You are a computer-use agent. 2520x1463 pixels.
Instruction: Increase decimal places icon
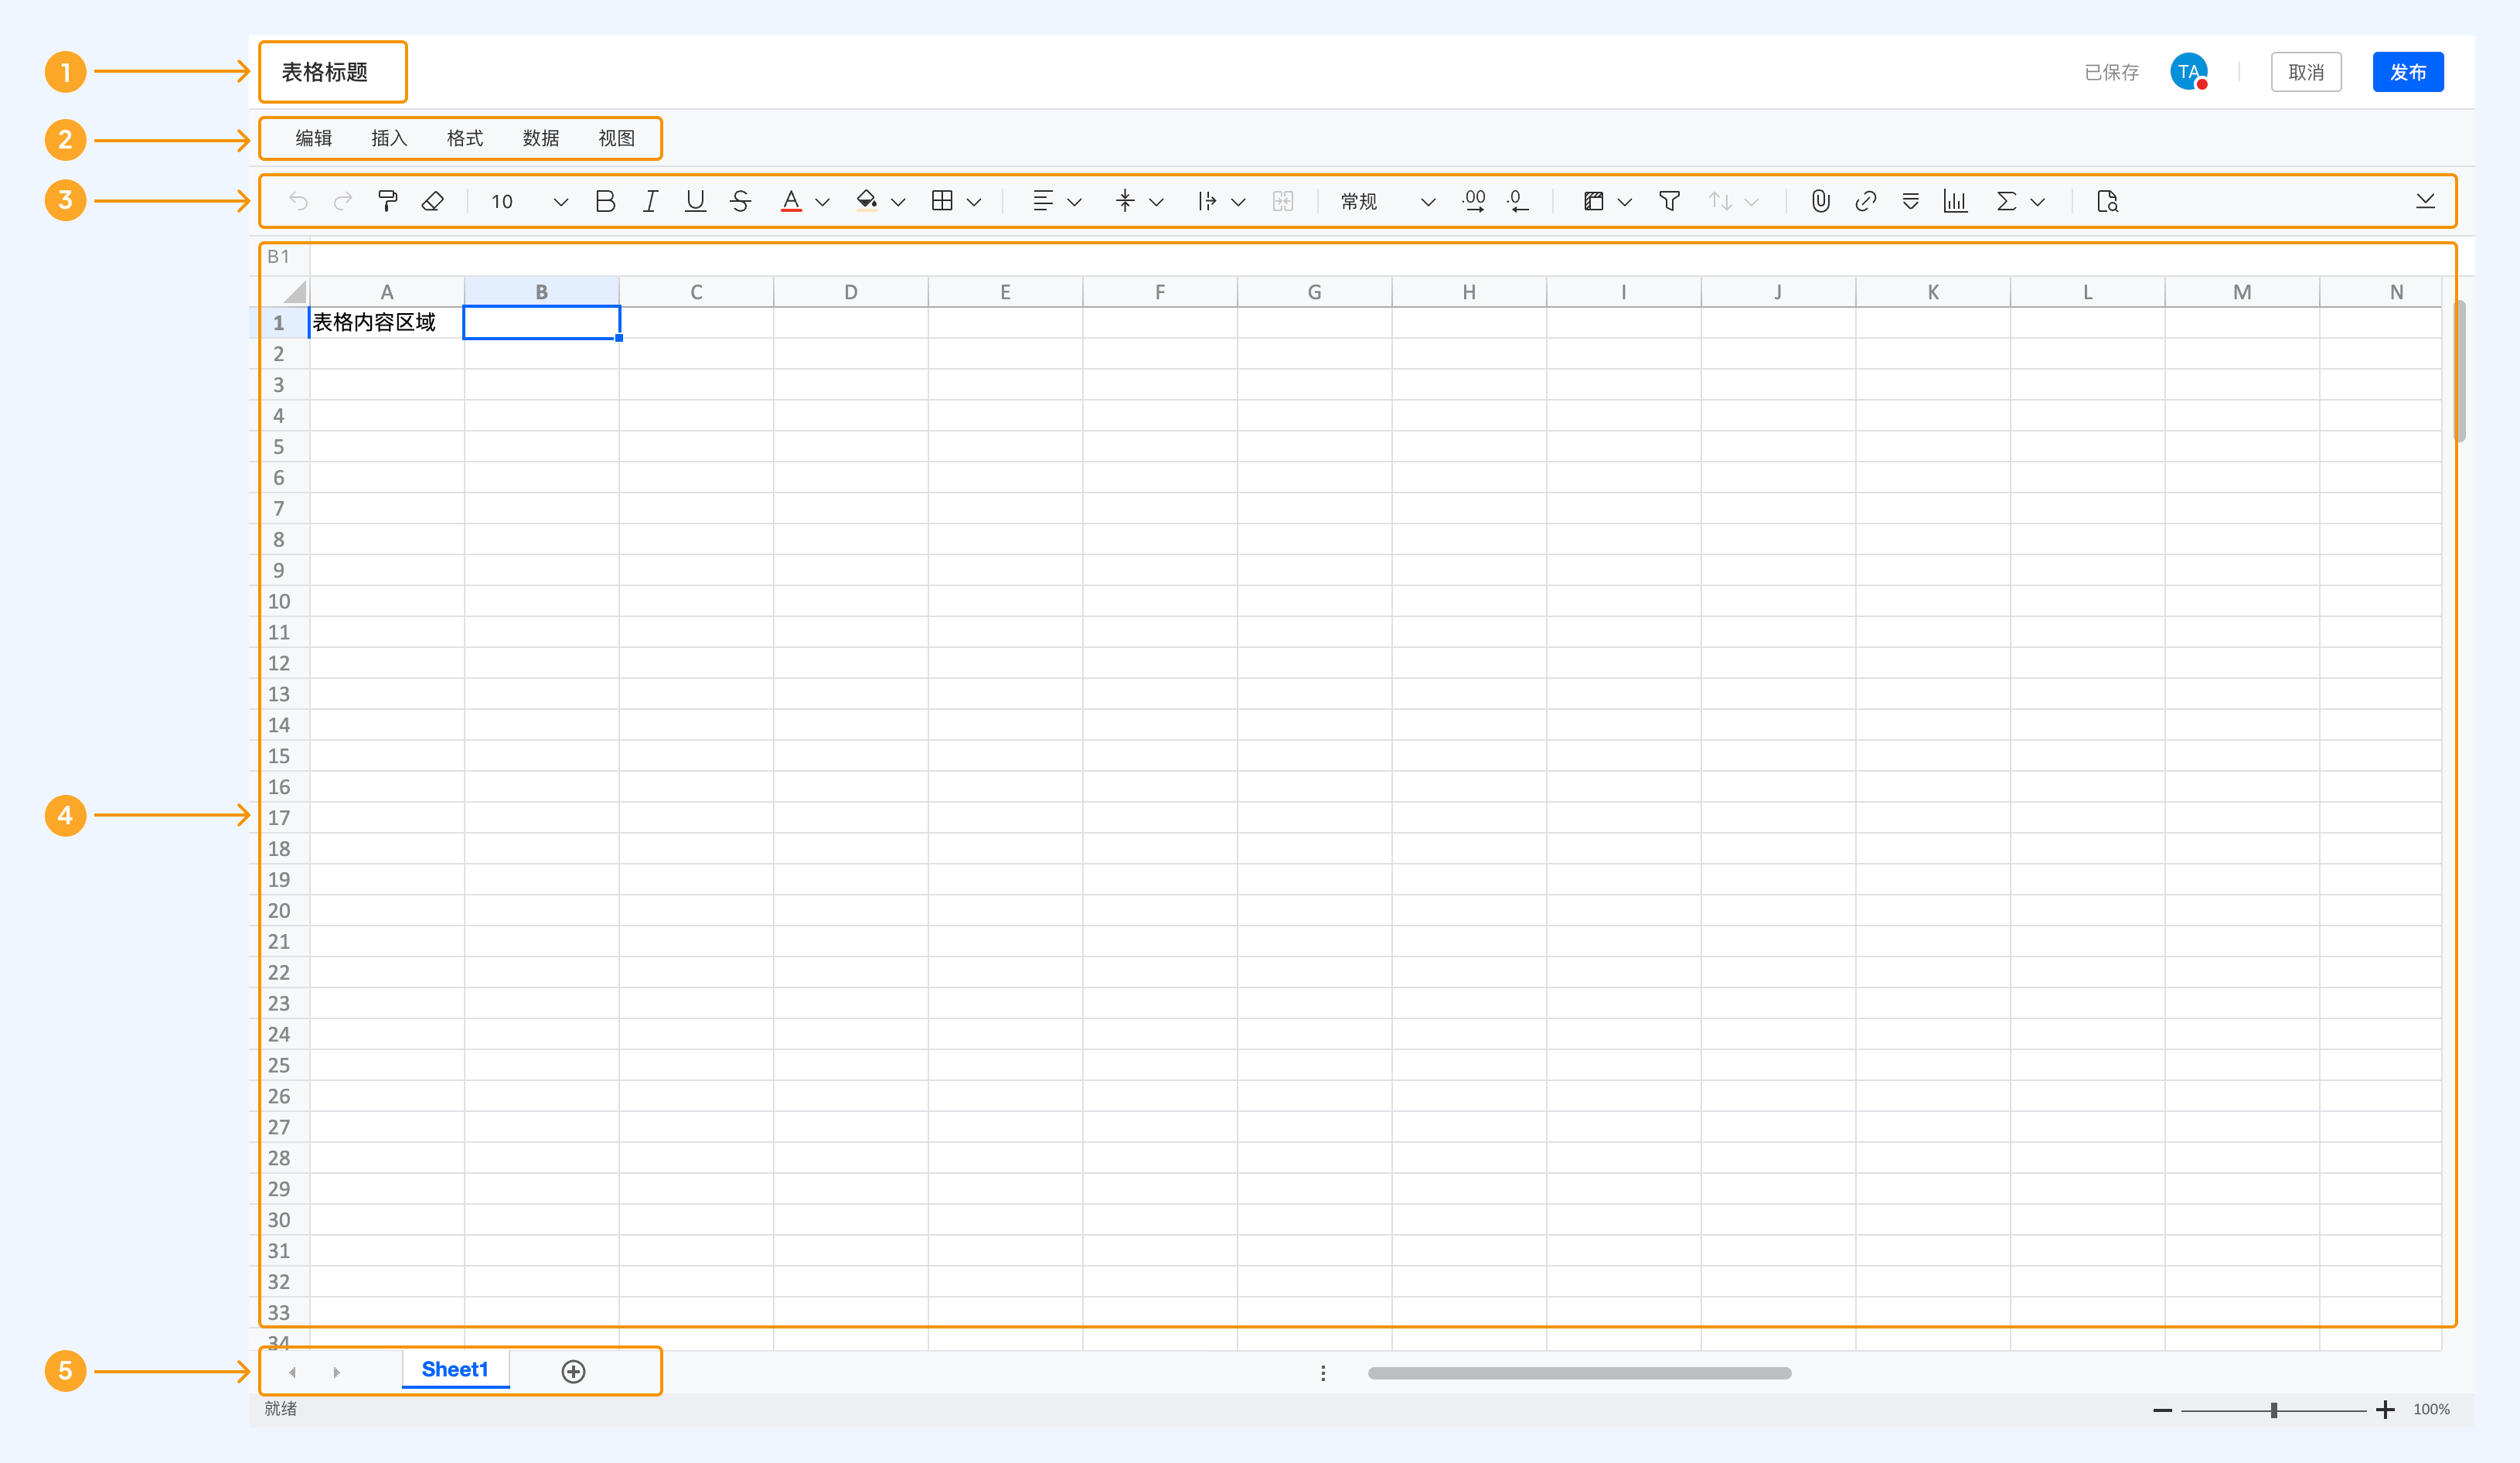(1473, 201)
